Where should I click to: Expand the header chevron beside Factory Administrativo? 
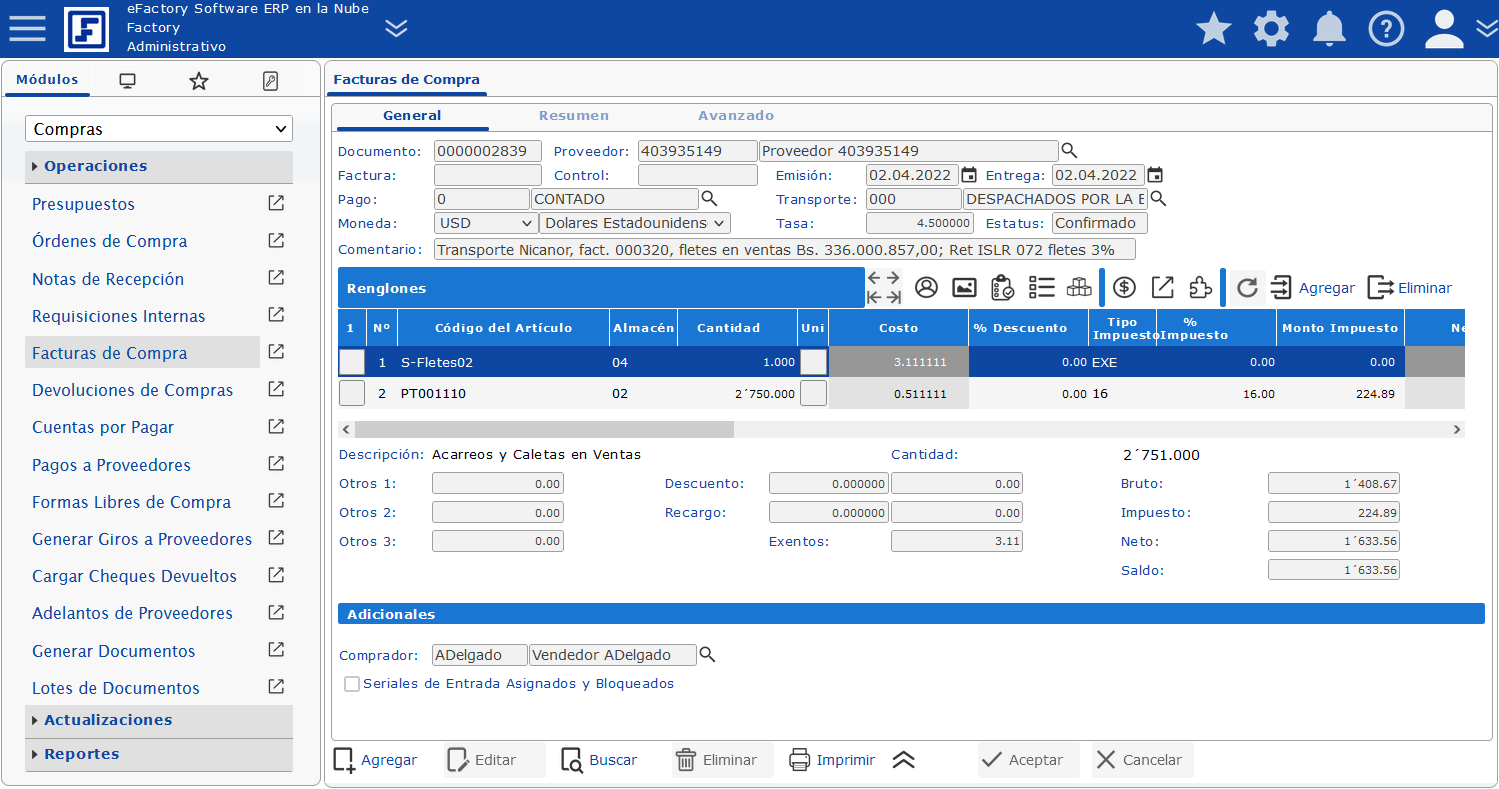tap(396, 28)
